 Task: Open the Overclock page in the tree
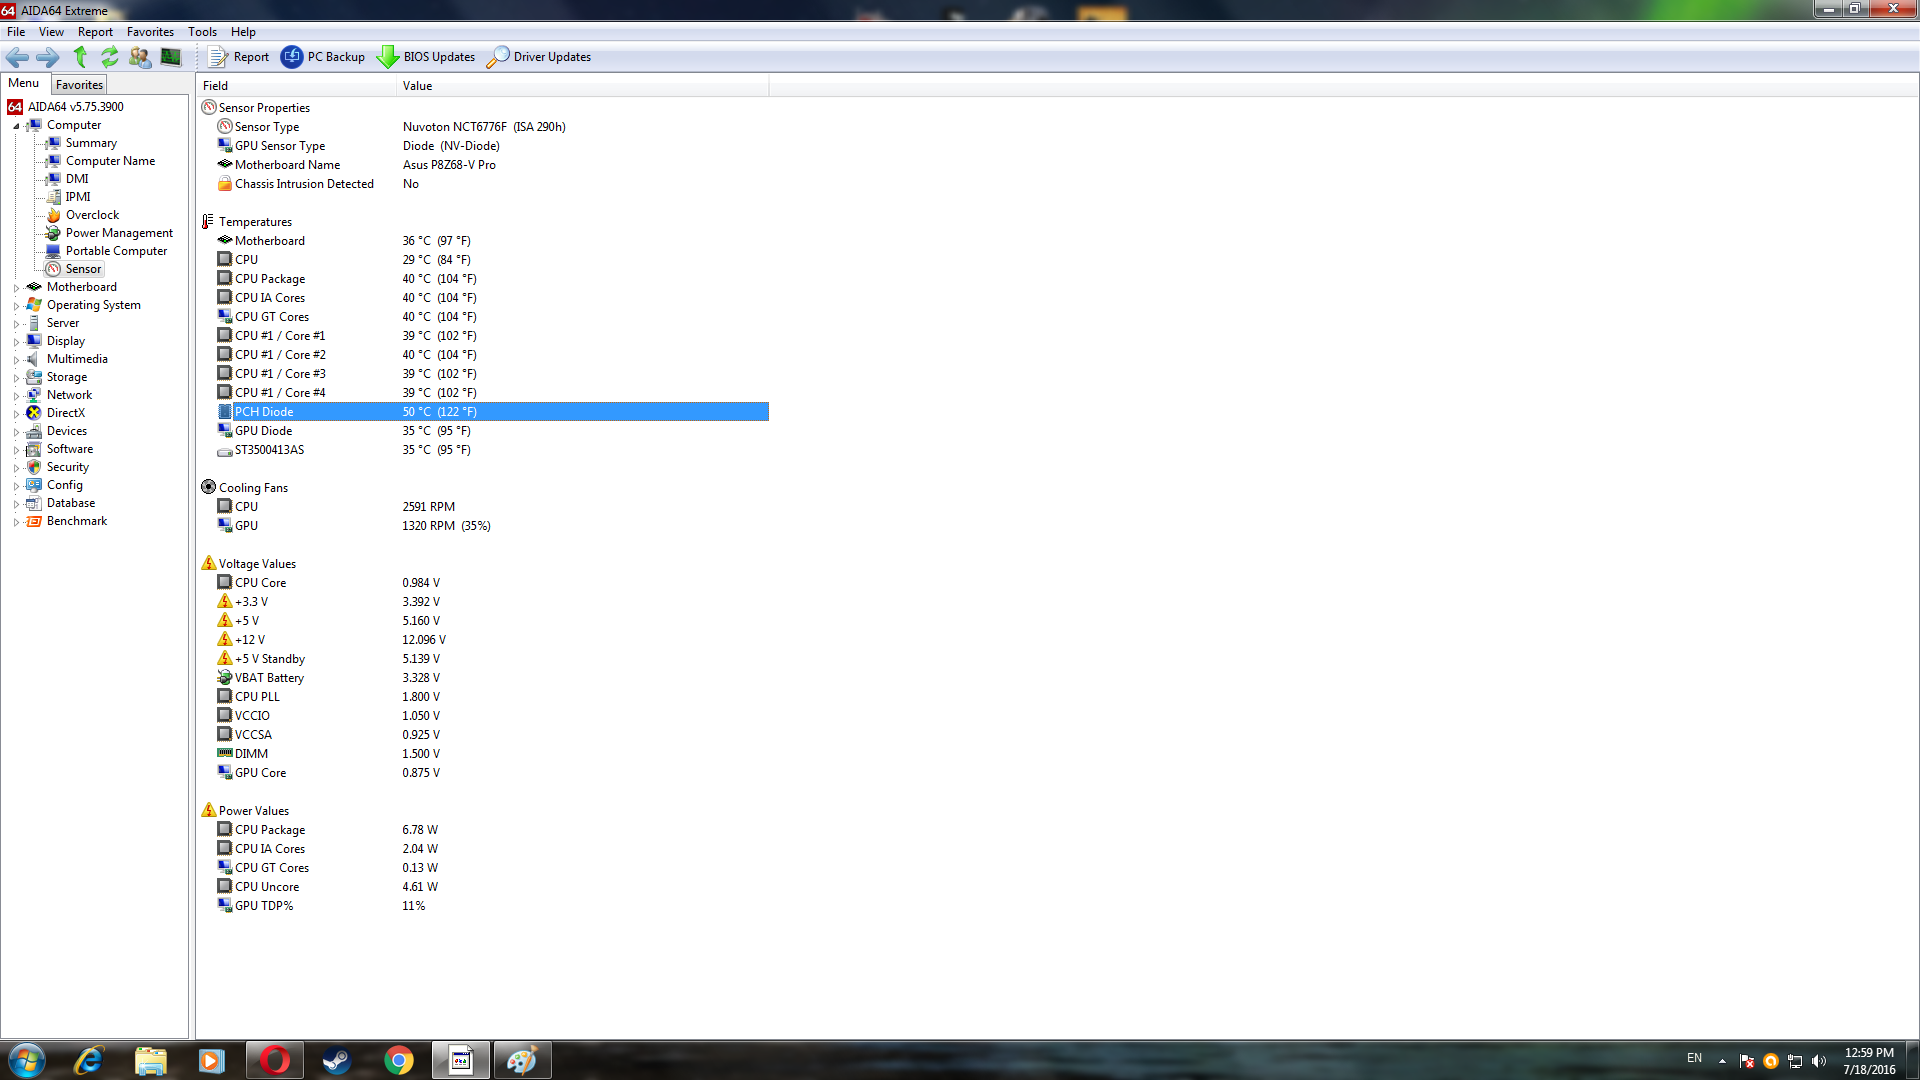pyautogui.click(x=92, y=215)
